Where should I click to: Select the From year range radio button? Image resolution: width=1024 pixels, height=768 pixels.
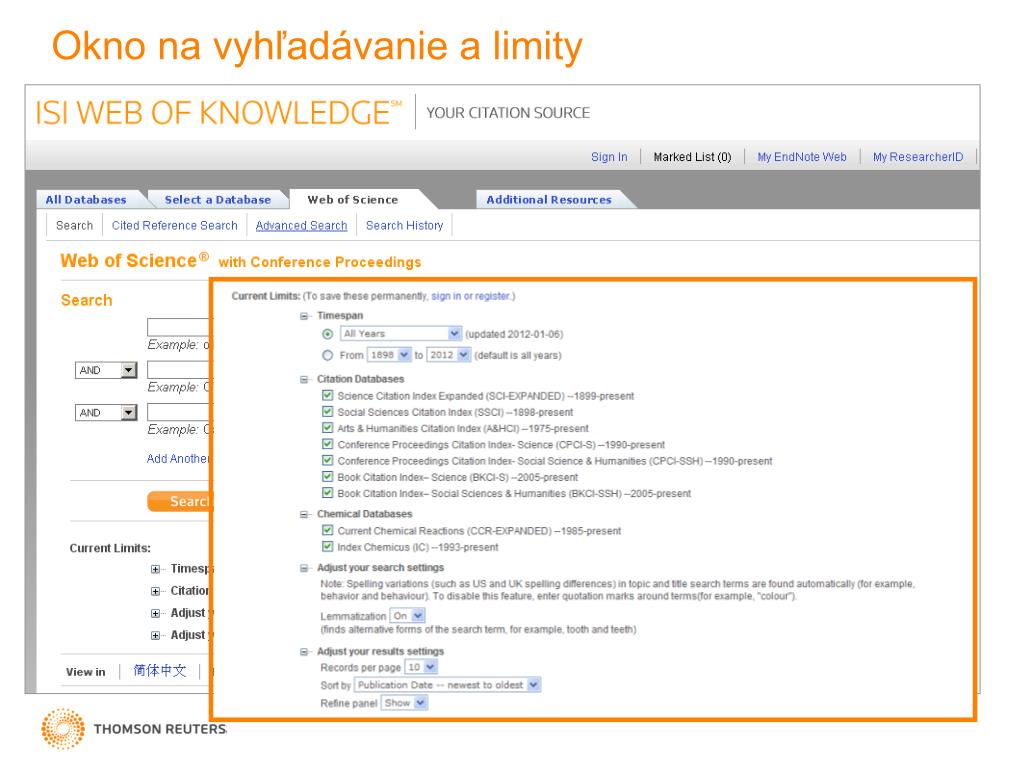[x=328, y=355]
